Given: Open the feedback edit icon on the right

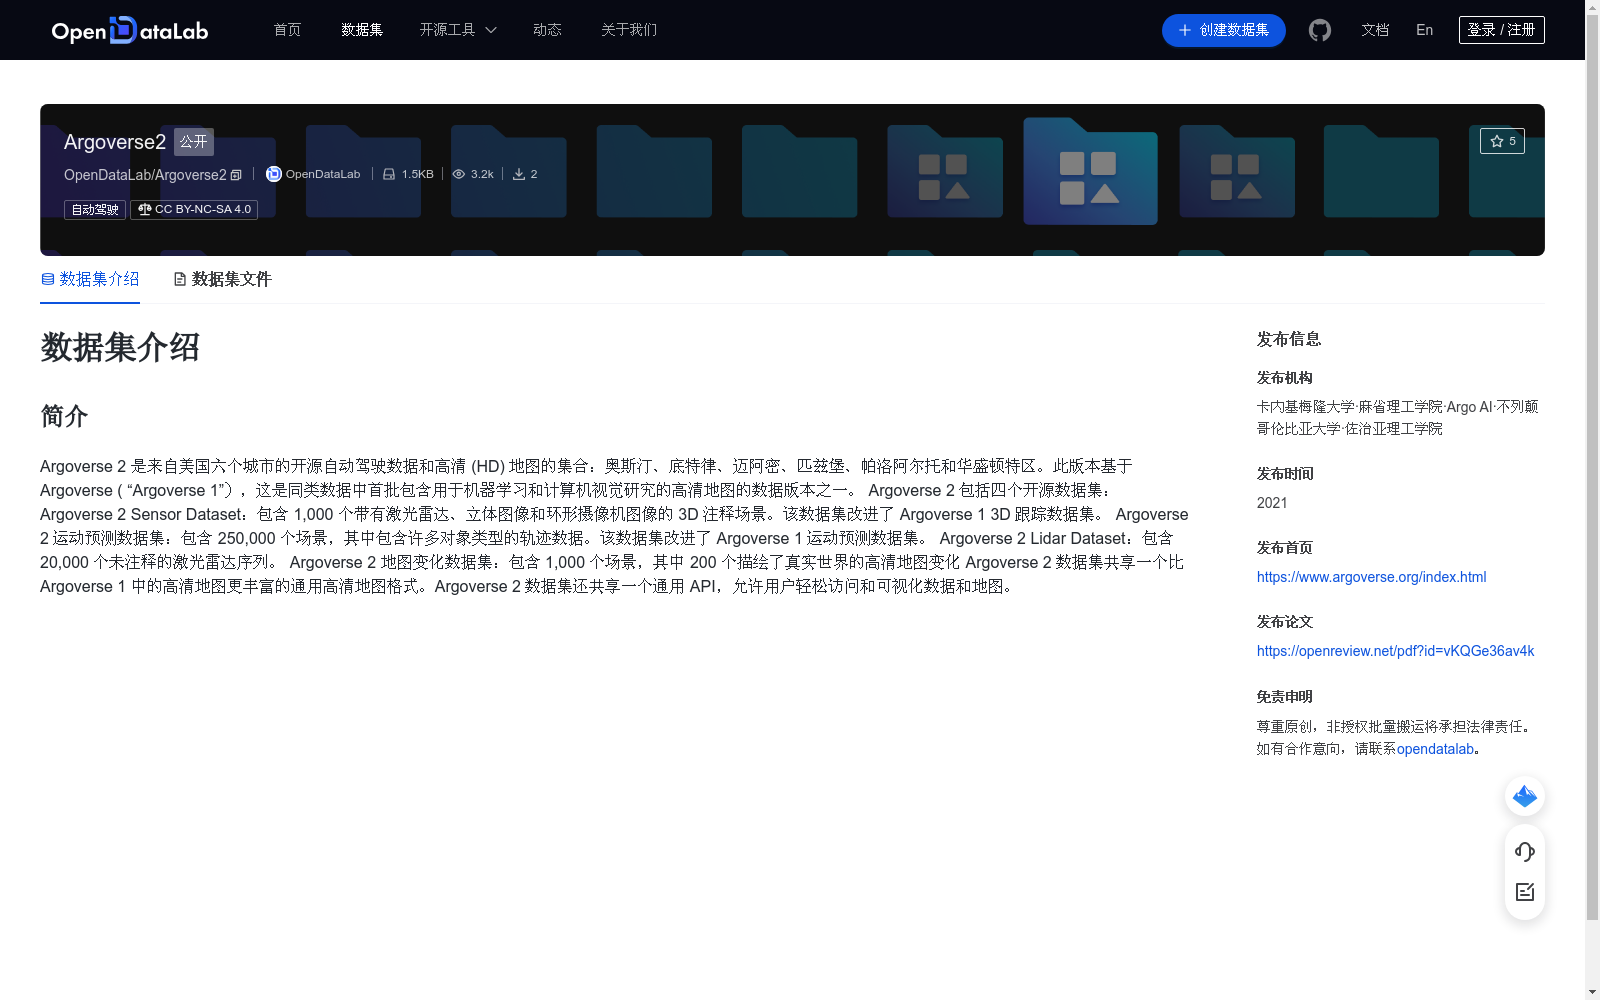Looking at the screenshot, I should (x=1524, y=892).
